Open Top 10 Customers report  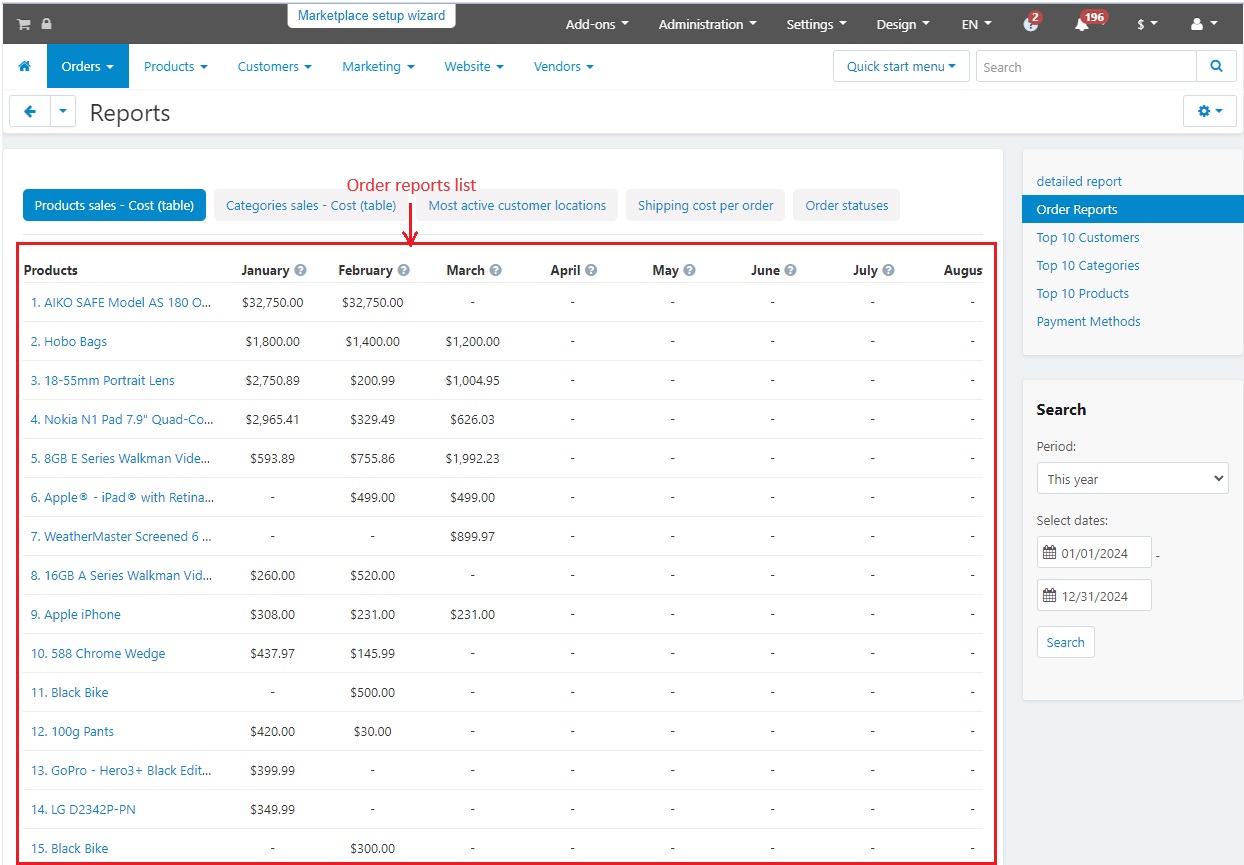click(x=1088, y=237)
